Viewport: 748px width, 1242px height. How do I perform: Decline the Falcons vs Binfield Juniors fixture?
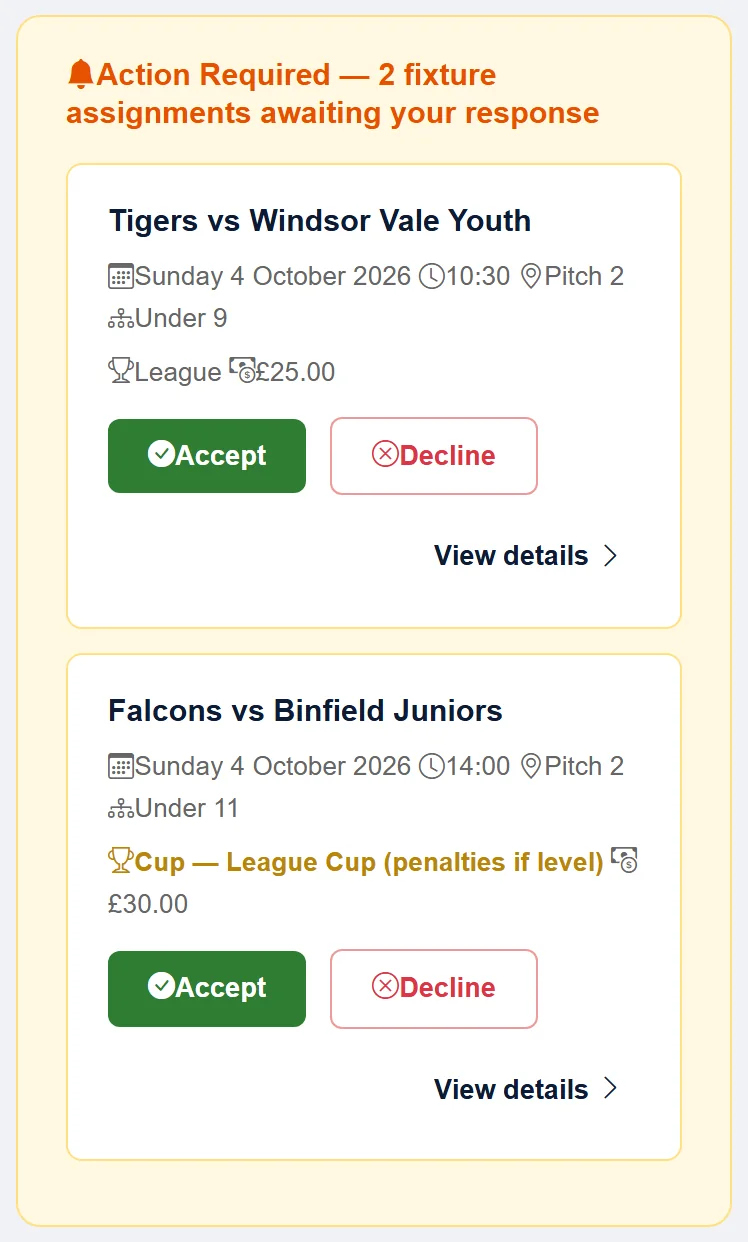(x=434, y=988)
